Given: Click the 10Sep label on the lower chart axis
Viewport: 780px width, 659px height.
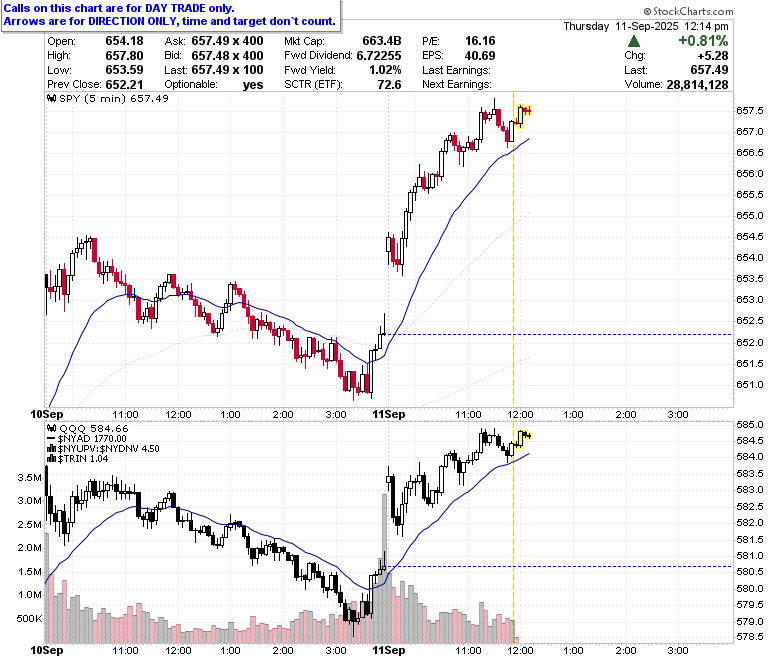Looking at the screenshot, I should (x=47, y=650).
